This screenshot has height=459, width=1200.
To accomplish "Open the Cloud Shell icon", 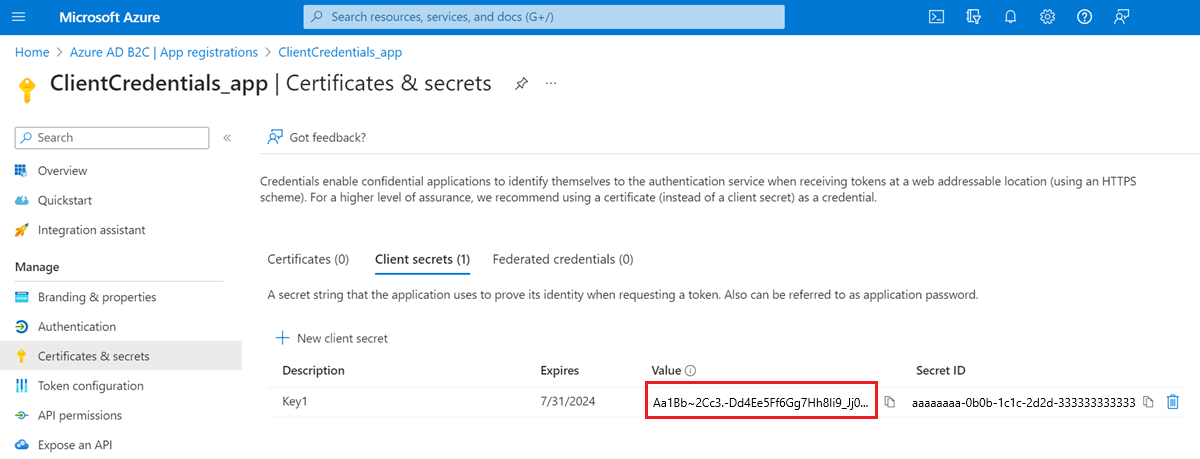I will click(937, 17).
